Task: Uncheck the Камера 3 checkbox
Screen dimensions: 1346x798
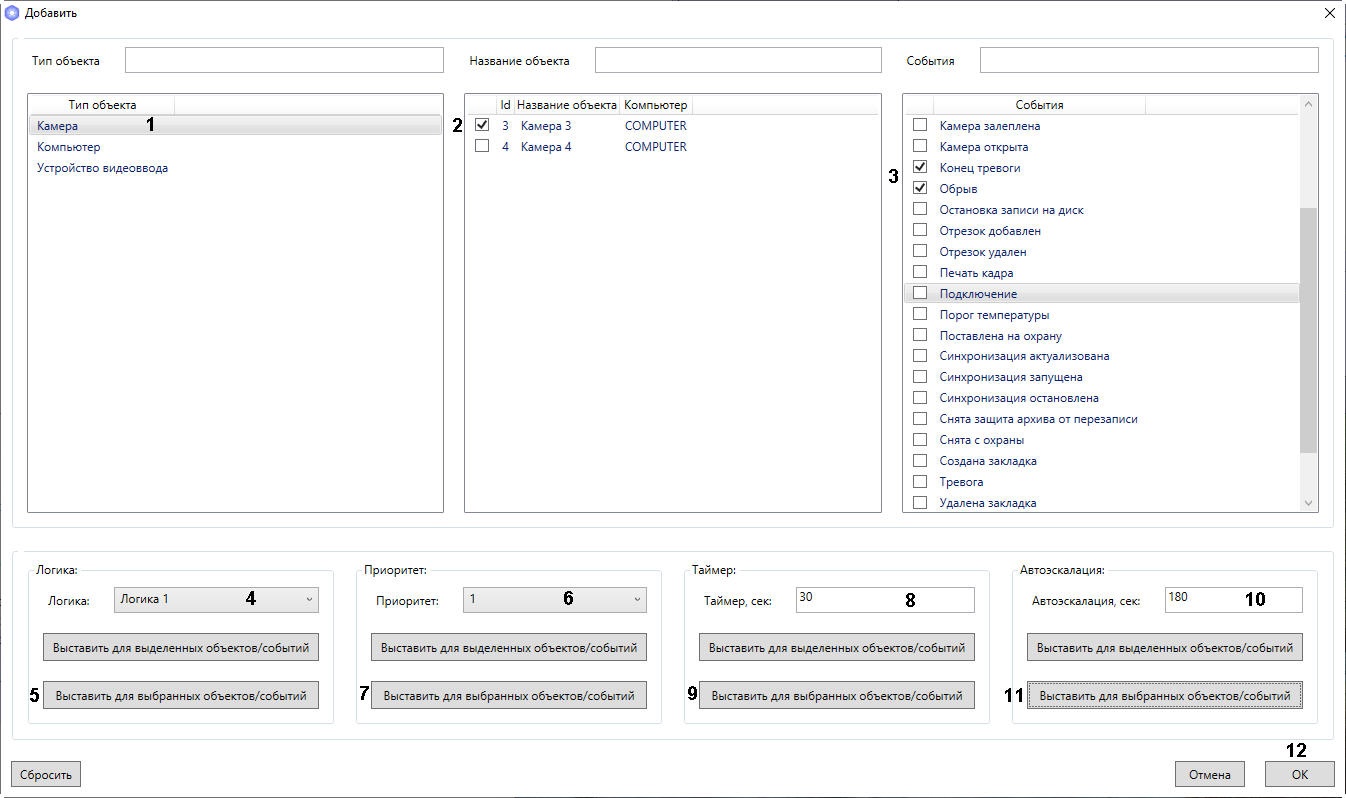Action: pyautogui.click(x=482, y=125)
